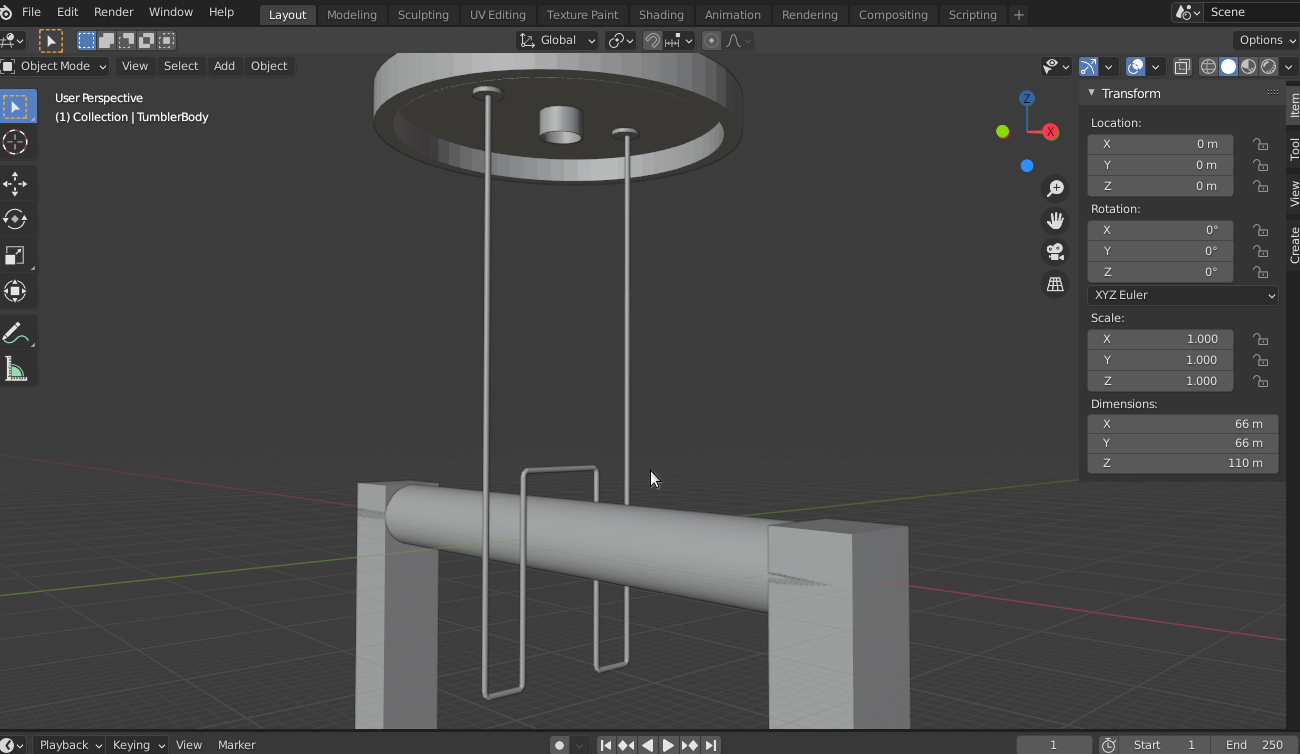Viewport: 1300px width, 754px height.
Task: Set selection mode to subtract selection
Action: 127,41
